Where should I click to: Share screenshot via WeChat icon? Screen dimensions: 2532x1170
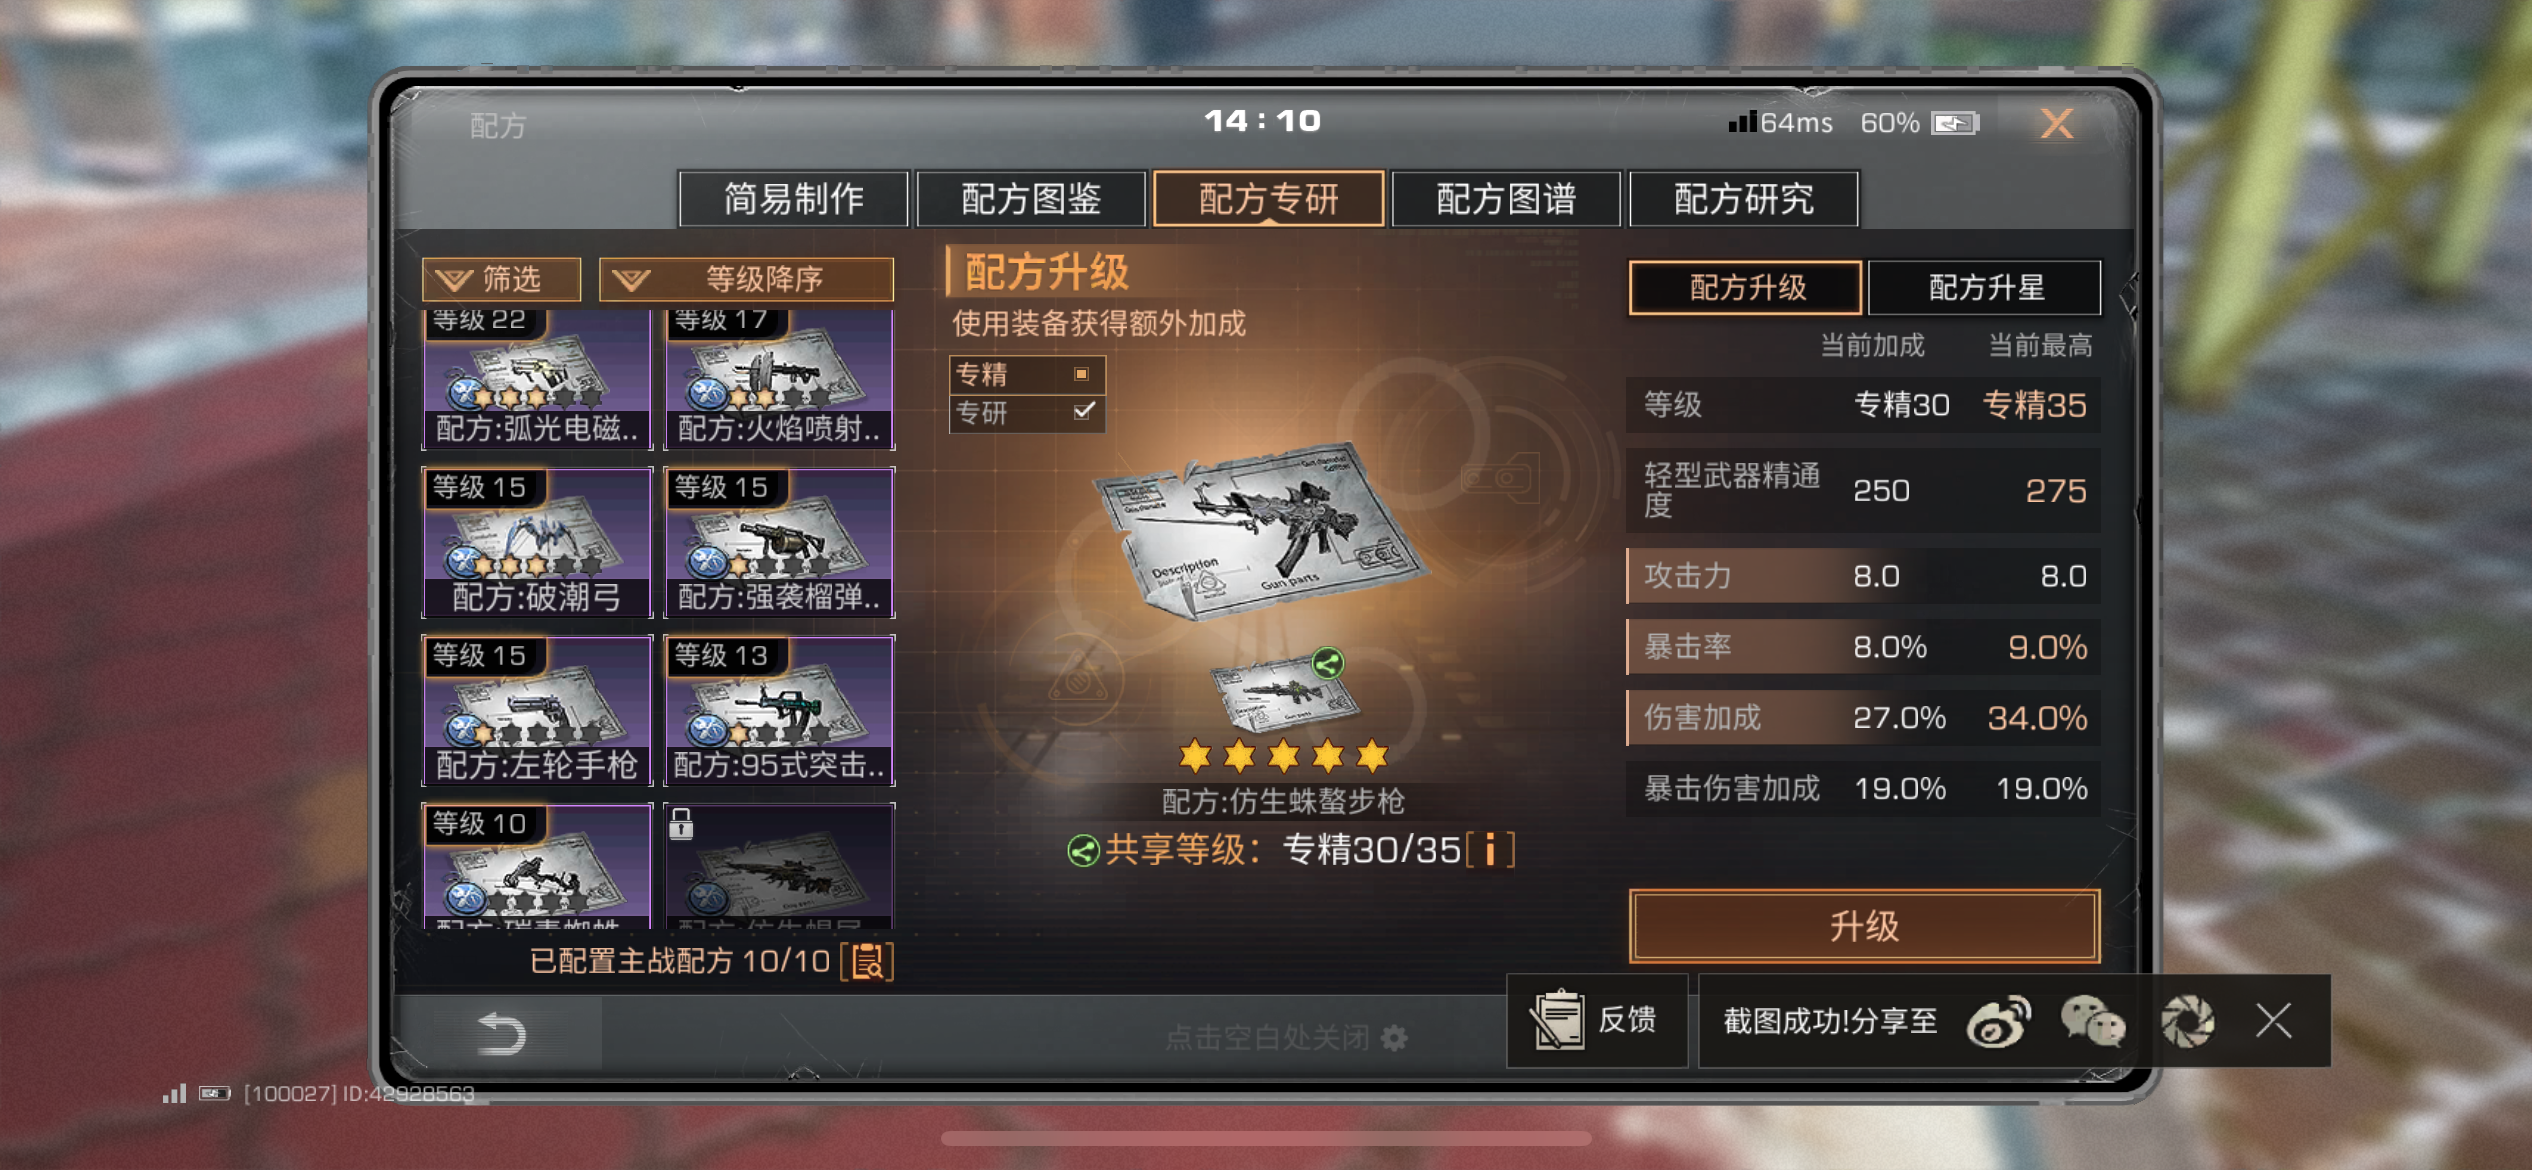point(2092,1022)
